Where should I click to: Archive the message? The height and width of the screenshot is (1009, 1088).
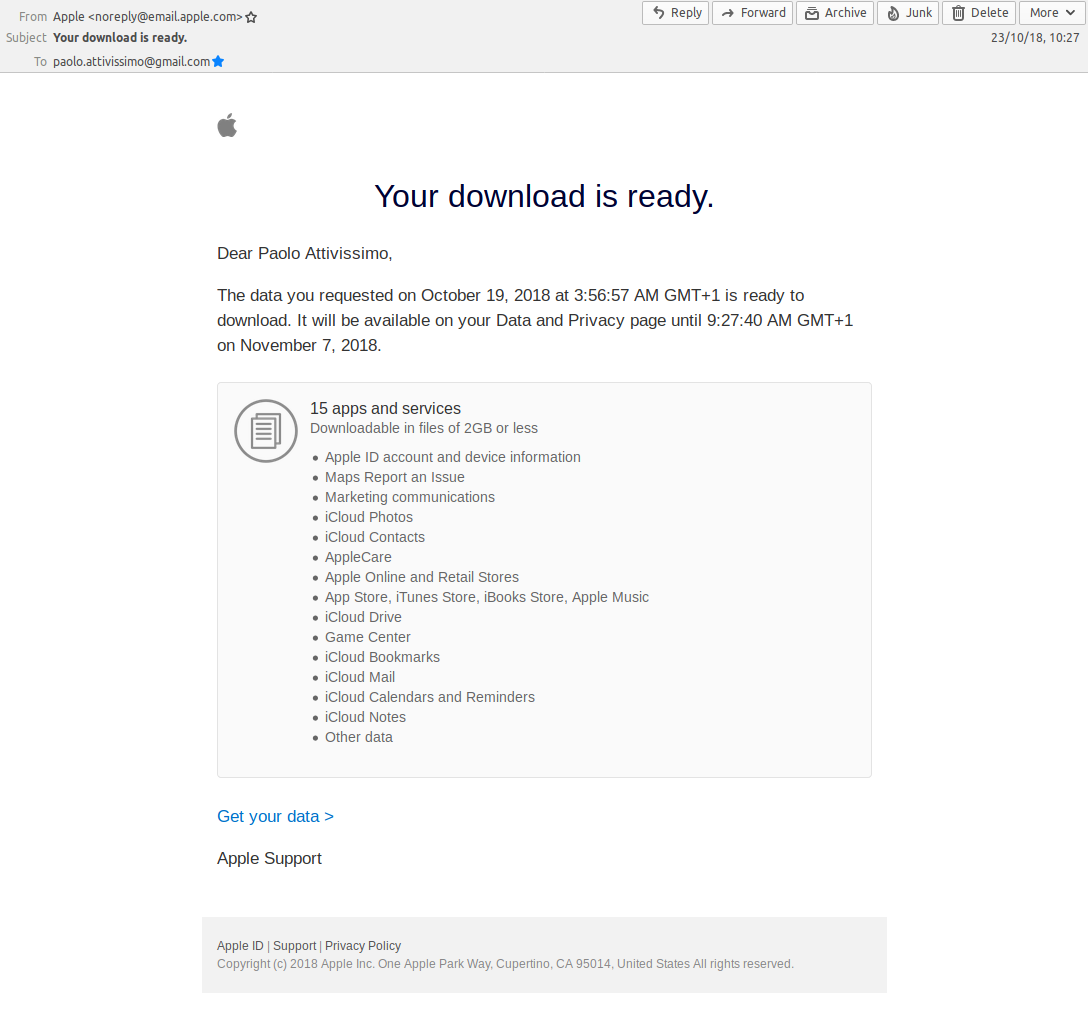pyautogui.click(x=835, y=13)
